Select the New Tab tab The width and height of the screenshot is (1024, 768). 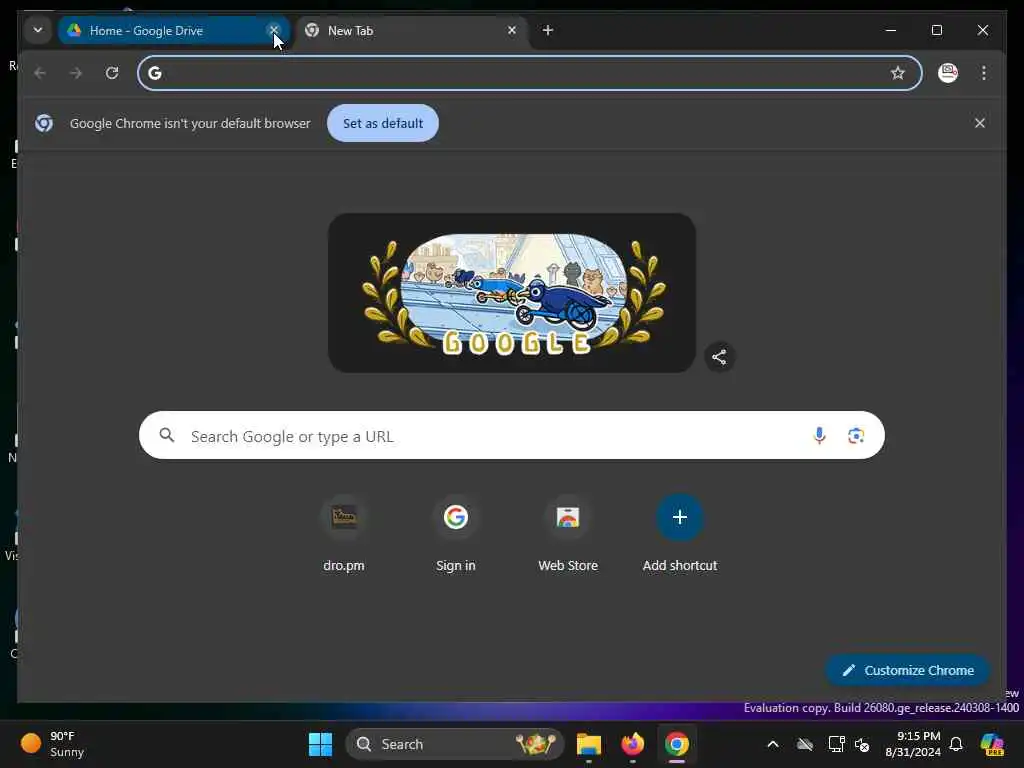[411, 31]
